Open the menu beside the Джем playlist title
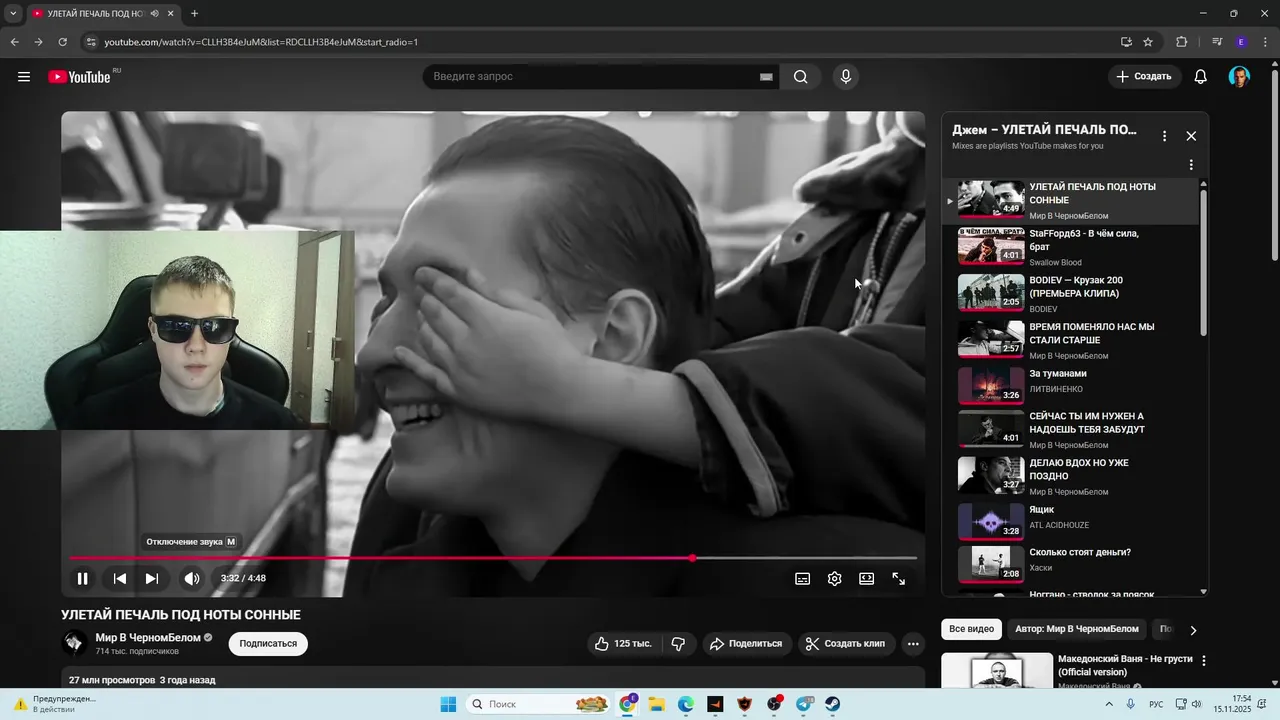 tap(1164, 136)
